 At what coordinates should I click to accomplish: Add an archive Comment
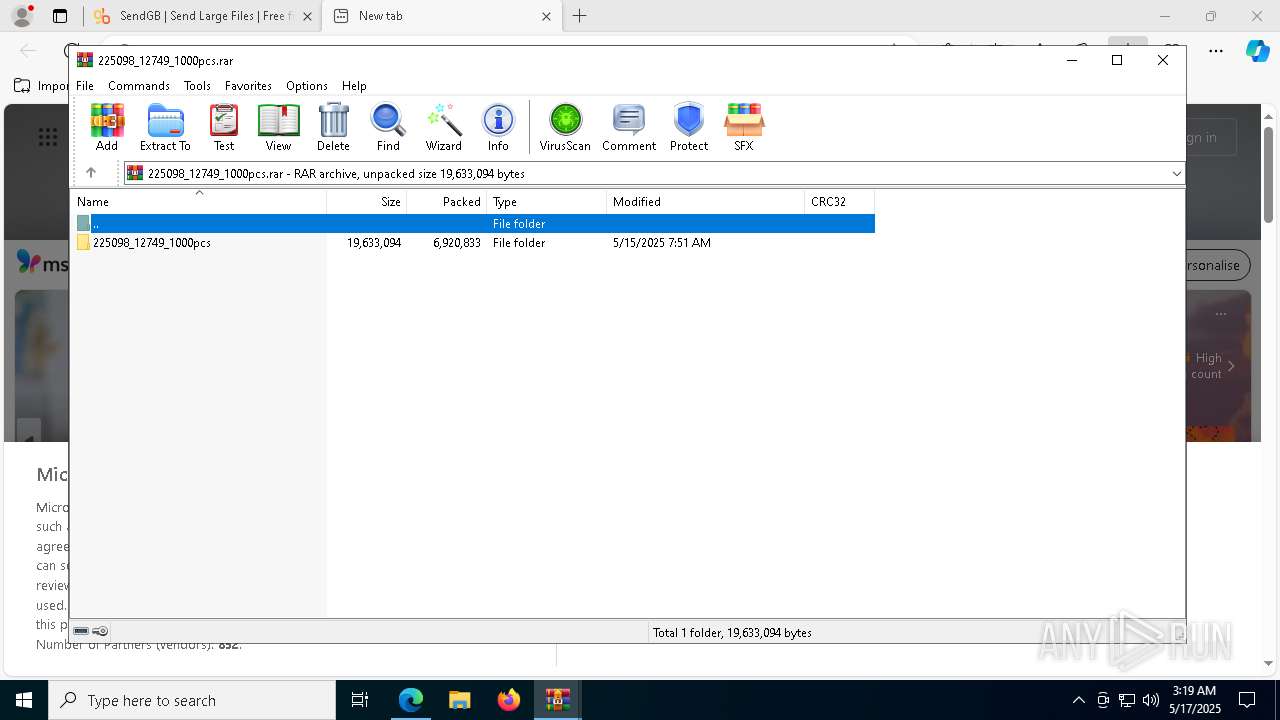(x=629, y=127)
